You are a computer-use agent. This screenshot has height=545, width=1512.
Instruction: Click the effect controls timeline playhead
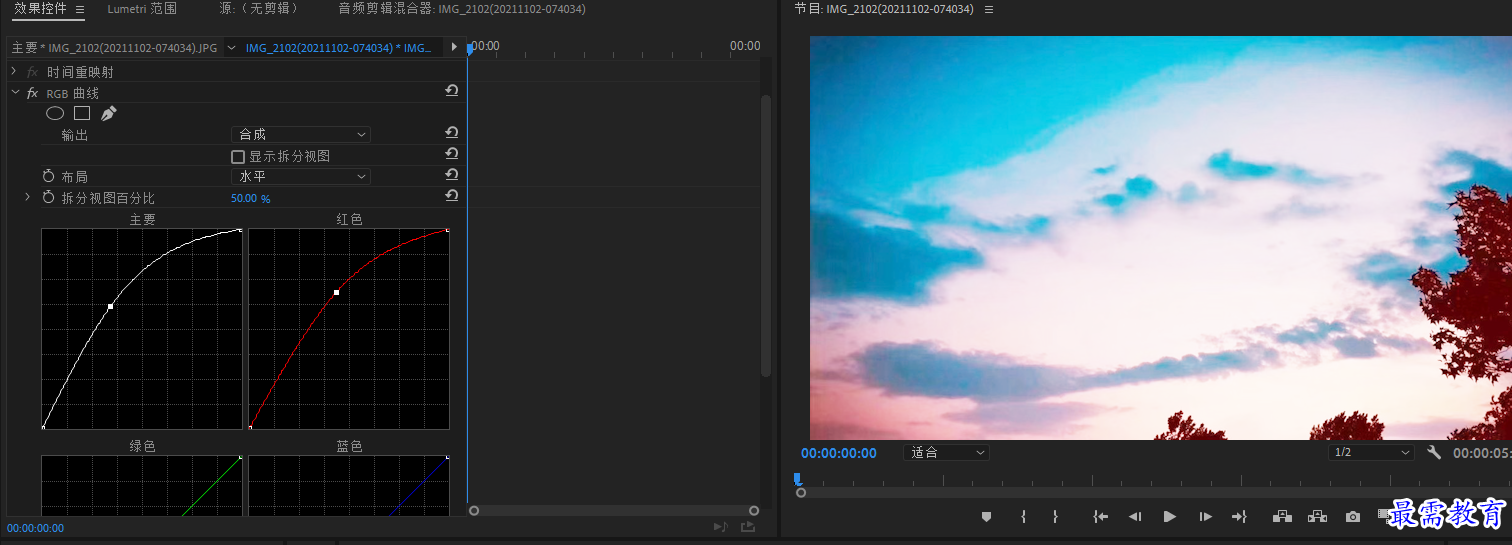(x=470, y=48)
